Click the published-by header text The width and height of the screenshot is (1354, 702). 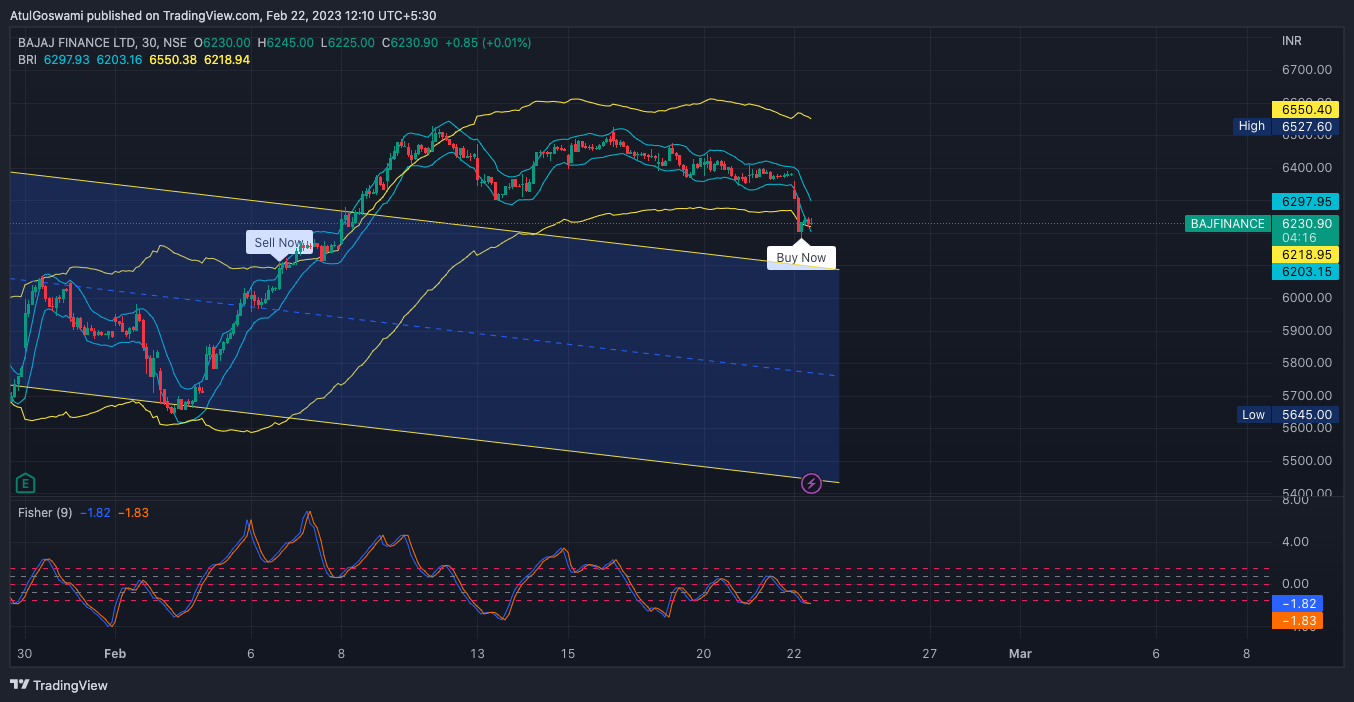click(x=223, y=15)
